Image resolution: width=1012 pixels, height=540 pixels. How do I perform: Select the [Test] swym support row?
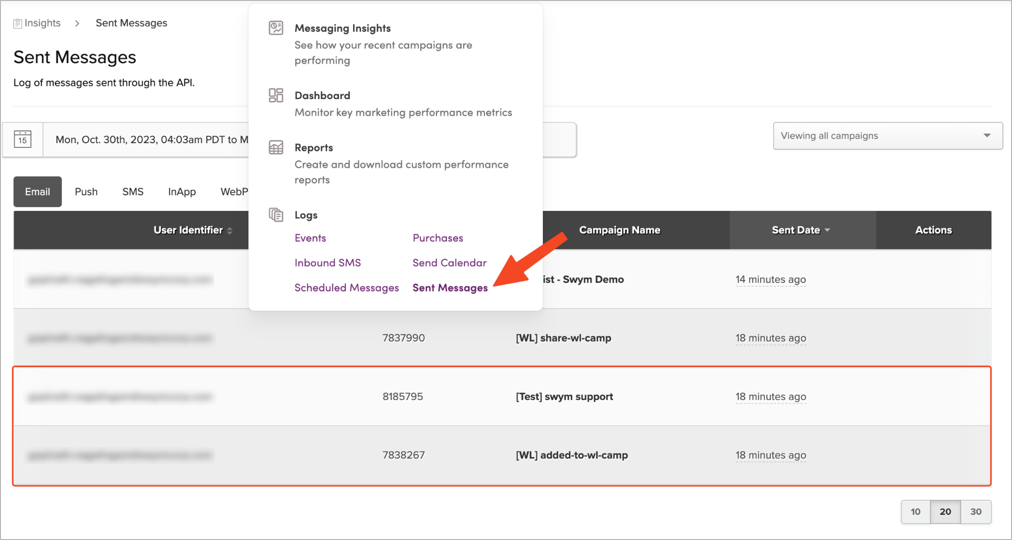click(502, 396)
